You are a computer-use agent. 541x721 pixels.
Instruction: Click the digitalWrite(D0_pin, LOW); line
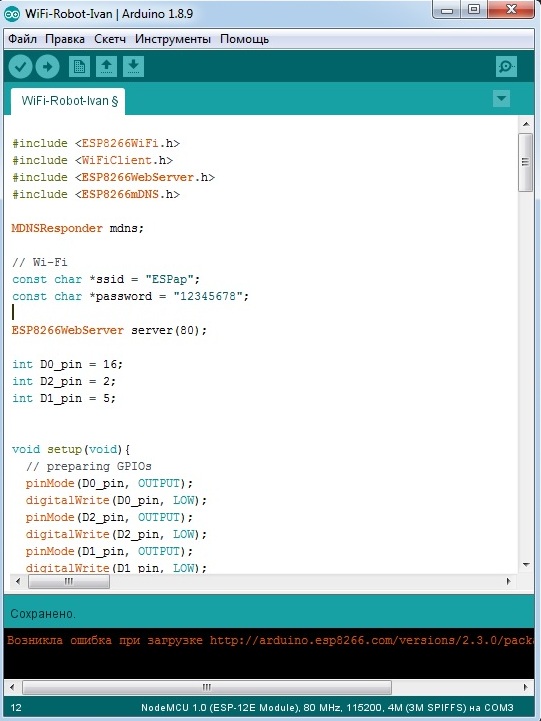pyautogui.click(x=116, y=501)
